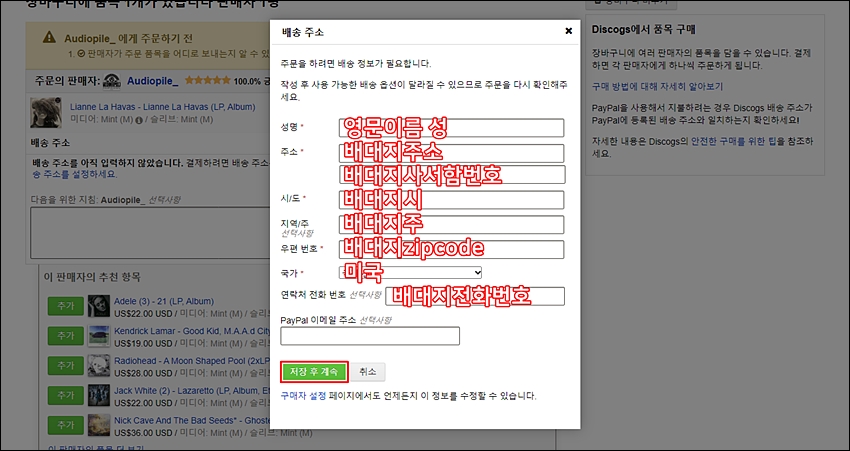Click the 송 주소를 설정하세요 link

(73, 175)
